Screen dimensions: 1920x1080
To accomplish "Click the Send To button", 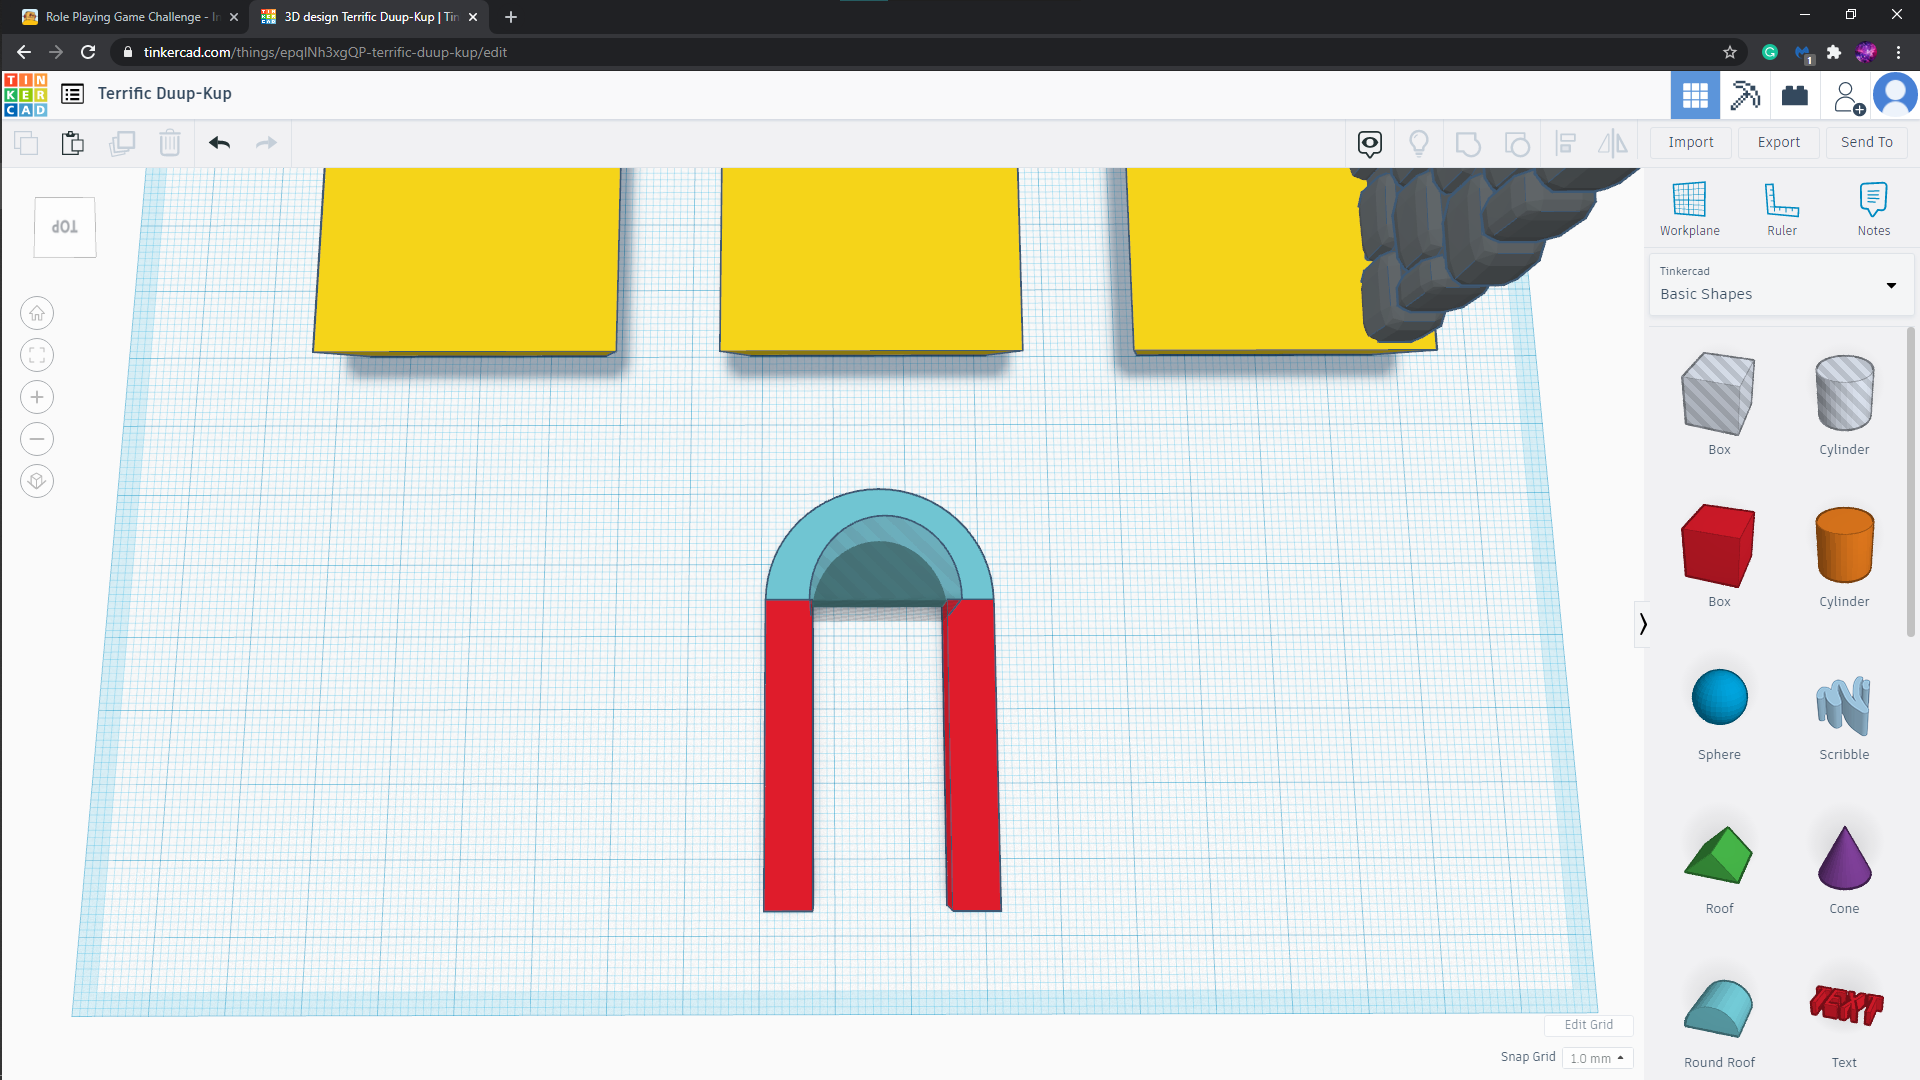I will (x=1867, y=142).
